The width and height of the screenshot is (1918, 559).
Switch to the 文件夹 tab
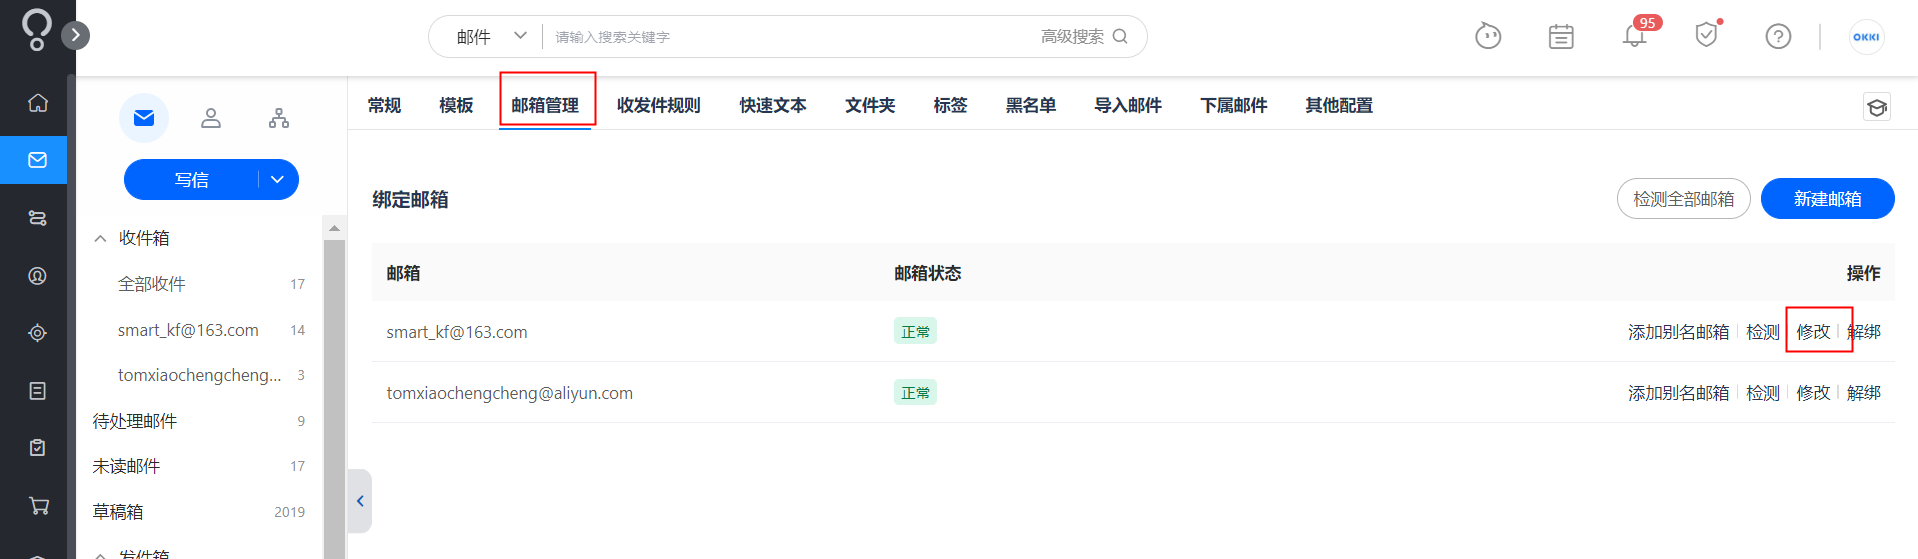(x=870, y=105)
